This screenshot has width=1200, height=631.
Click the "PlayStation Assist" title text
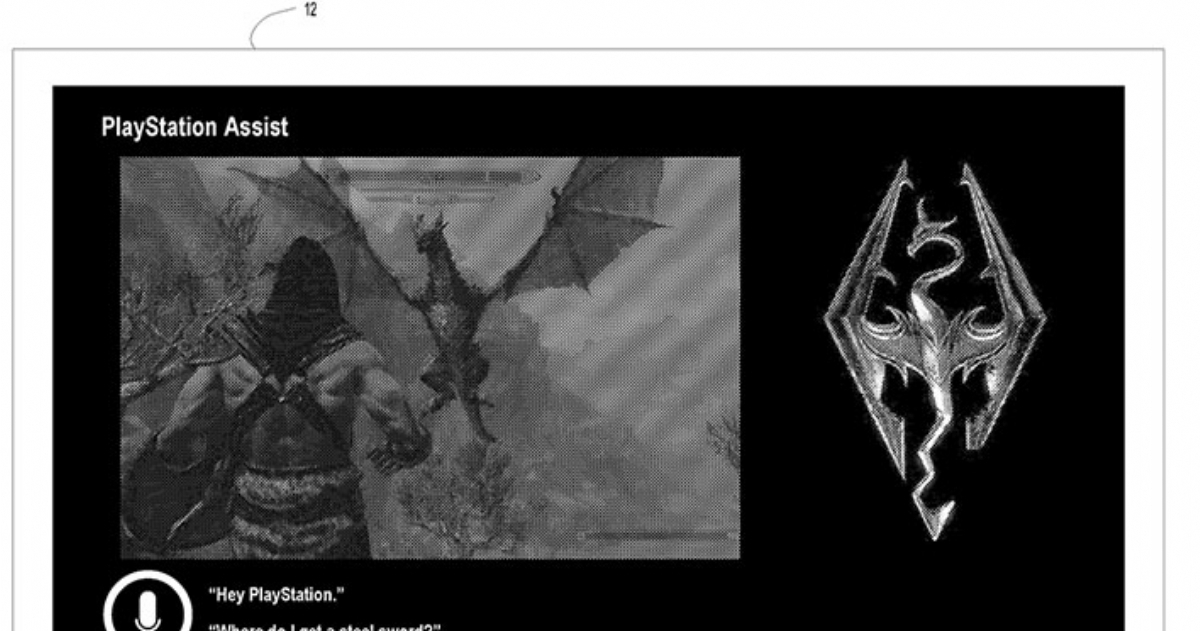pos(195,128)
